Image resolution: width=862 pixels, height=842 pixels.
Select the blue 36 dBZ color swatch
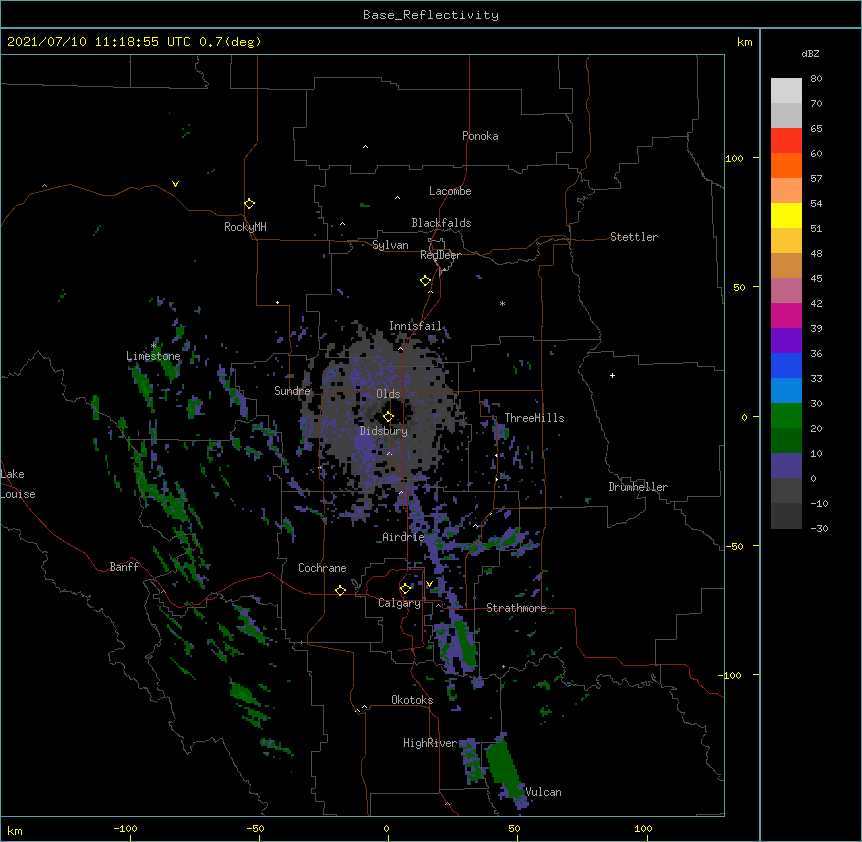tap(786, 365)
